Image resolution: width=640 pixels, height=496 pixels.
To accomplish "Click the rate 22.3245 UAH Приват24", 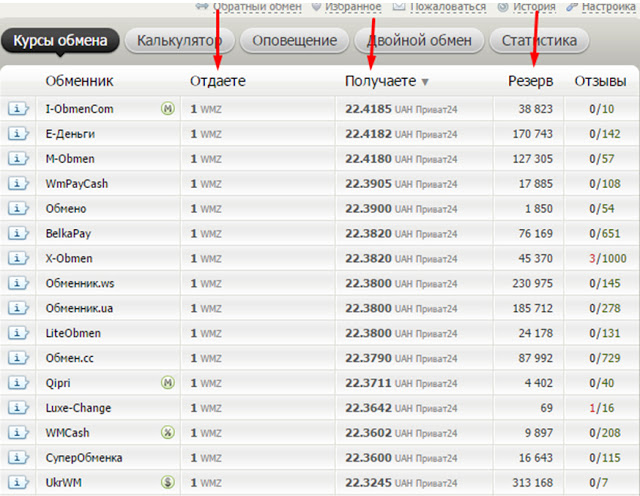I will pos(401,483).
